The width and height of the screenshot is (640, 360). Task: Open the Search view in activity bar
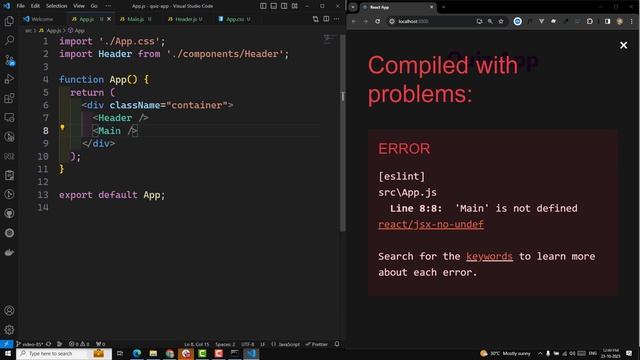pos(9,40)
